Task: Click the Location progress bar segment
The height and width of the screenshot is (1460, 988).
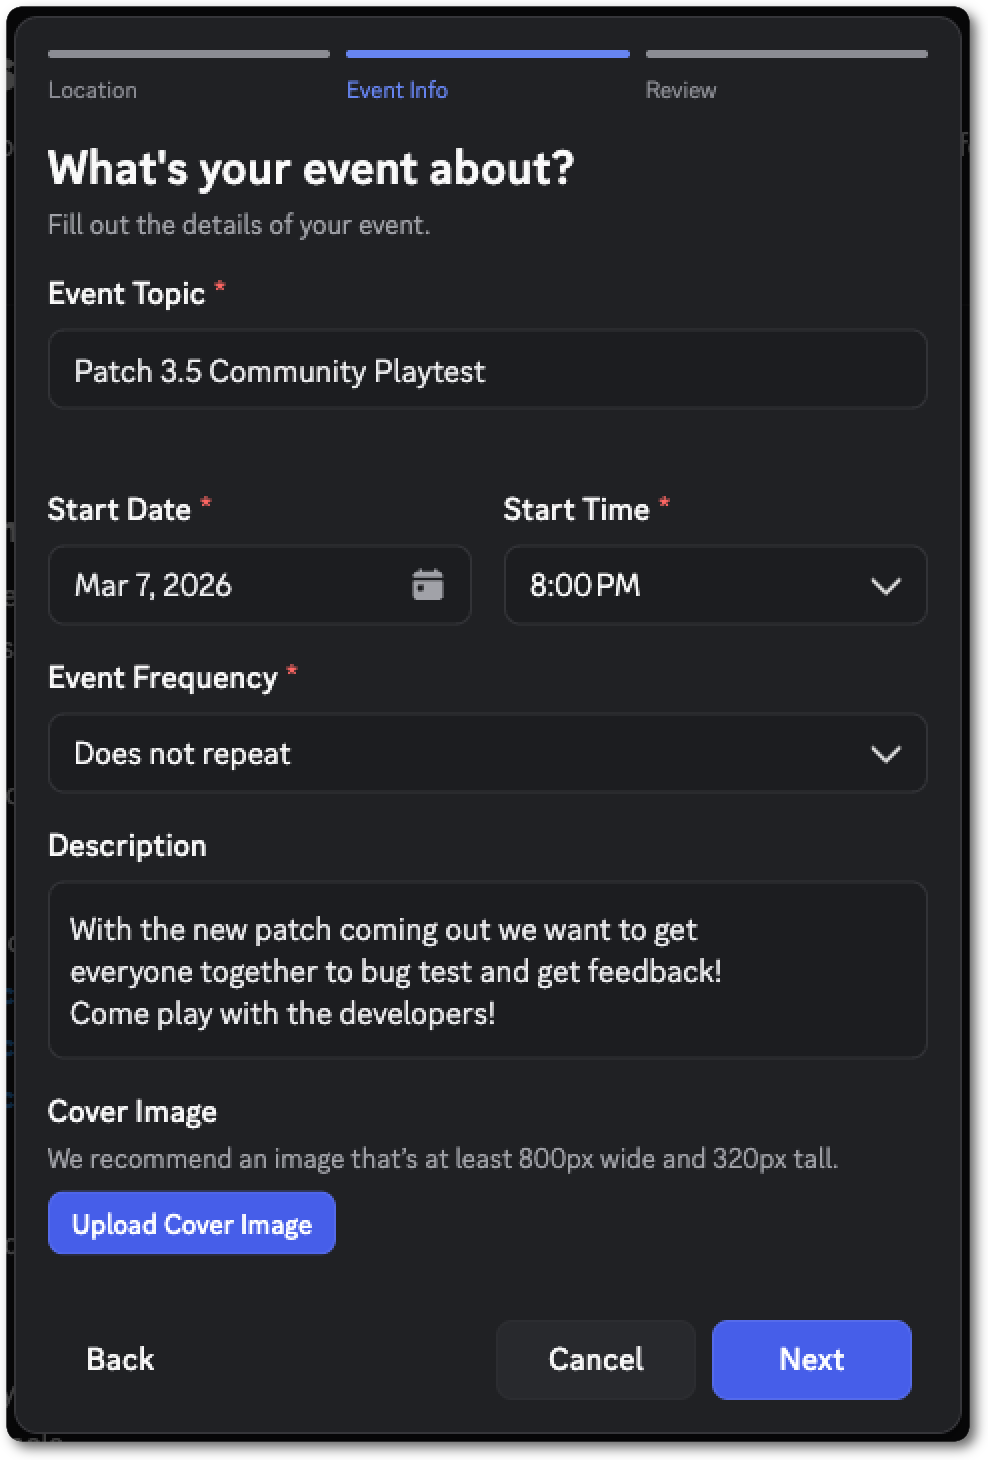Action: (188, 54)
